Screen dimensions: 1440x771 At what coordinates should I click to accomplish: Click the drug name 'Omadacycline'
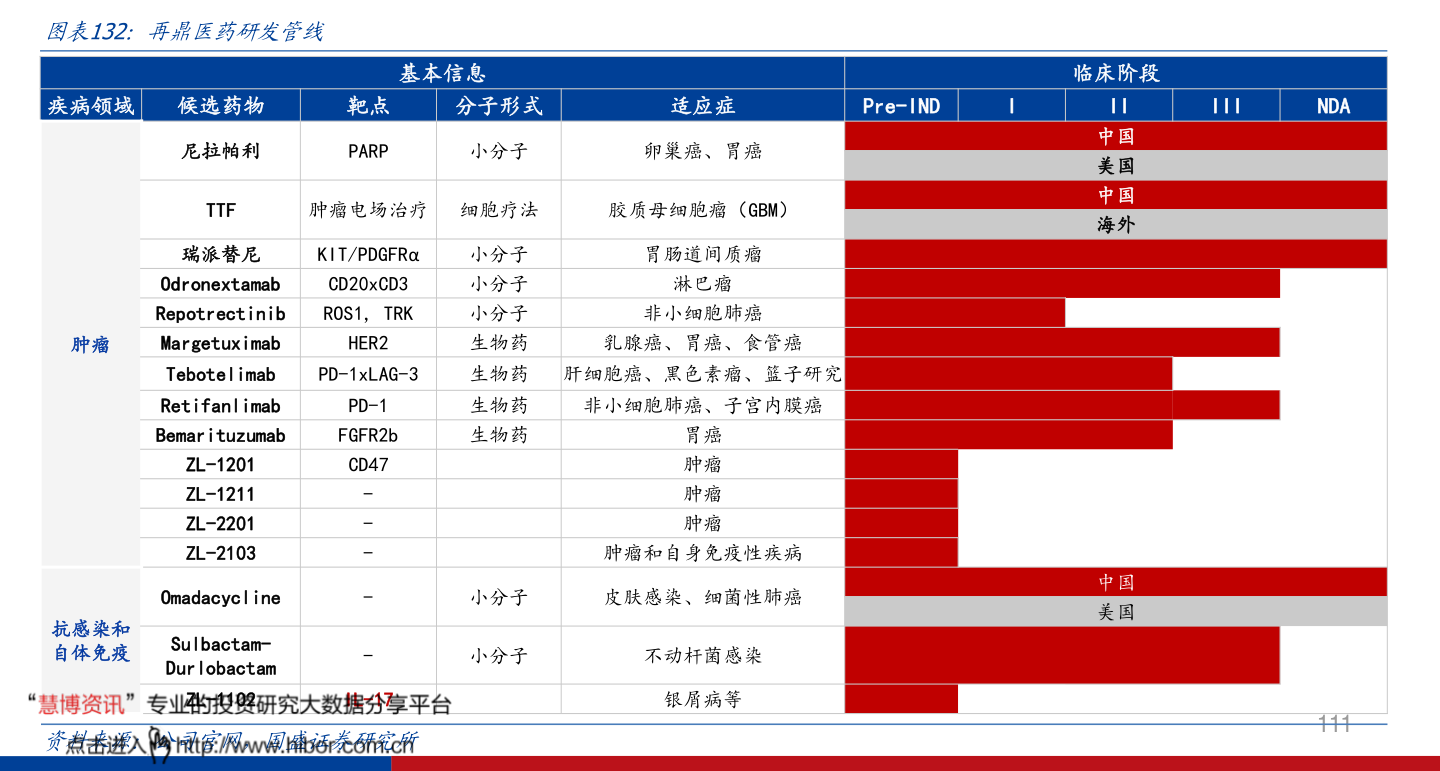point(220,597)
